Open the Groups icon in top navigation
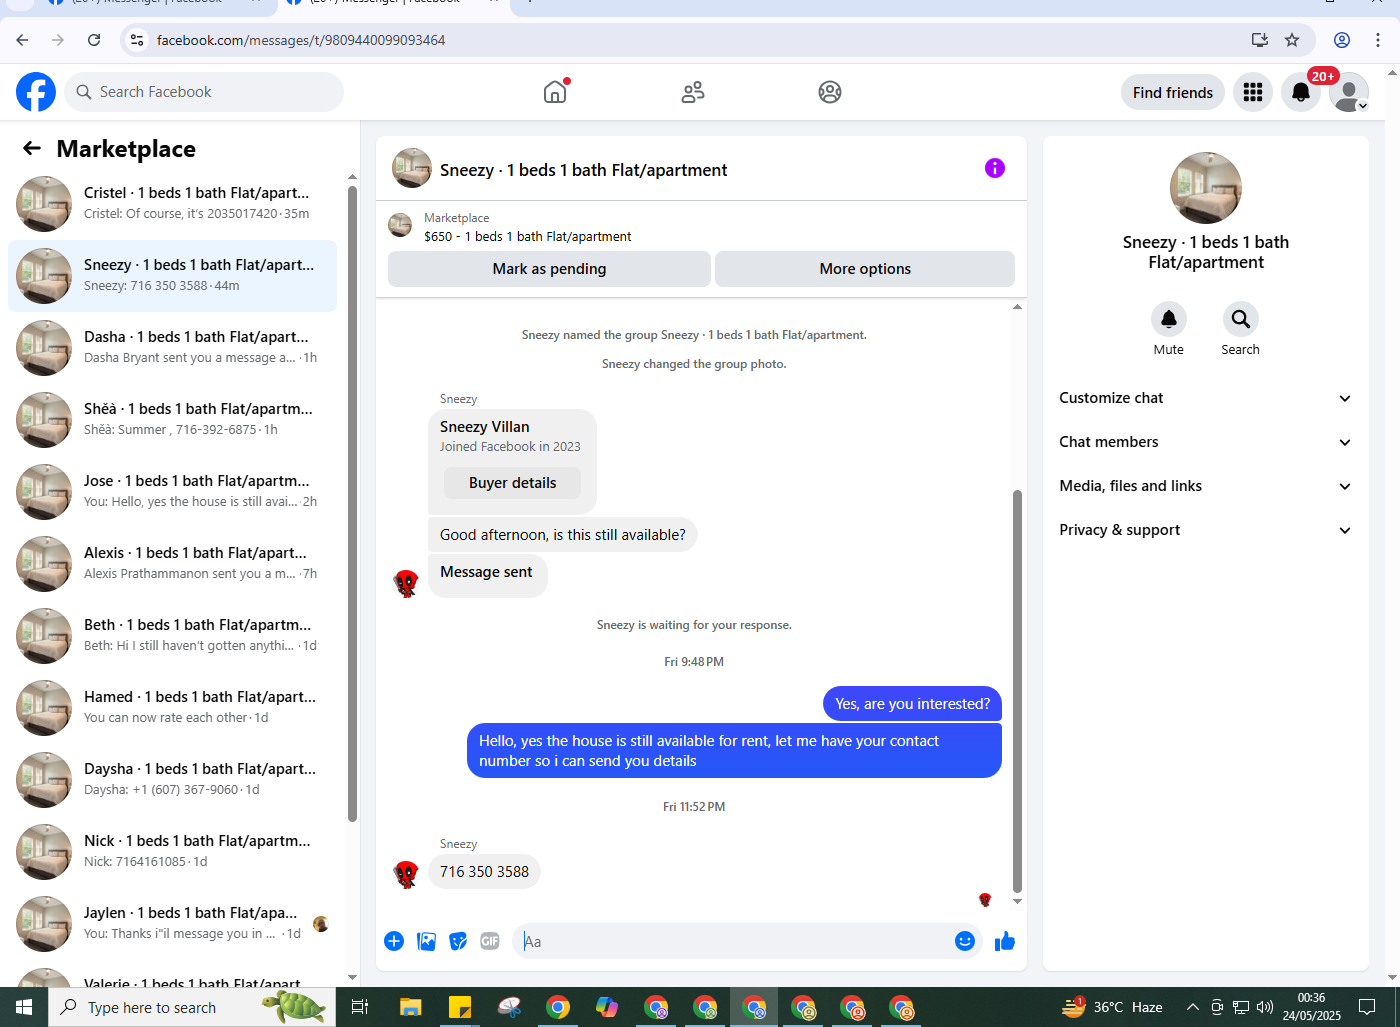Image resolution: width=1400 pixels, height=1027 pixels. (830, 92)
